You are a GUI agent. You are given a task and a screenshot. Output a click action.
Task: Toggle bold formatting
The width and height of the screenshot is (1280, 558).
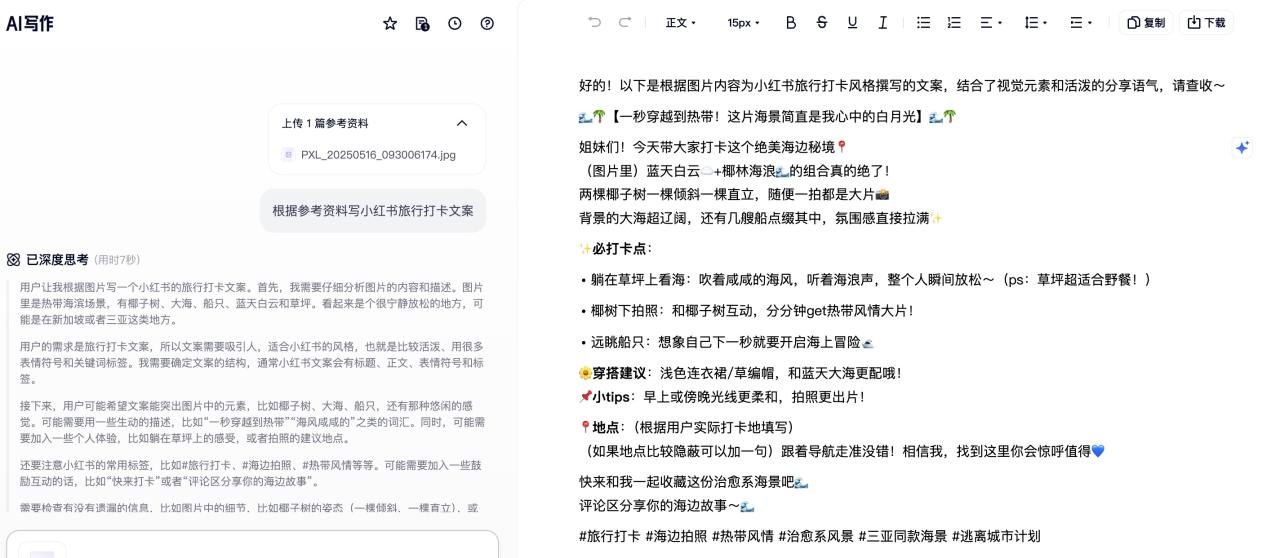pos(791,22)
